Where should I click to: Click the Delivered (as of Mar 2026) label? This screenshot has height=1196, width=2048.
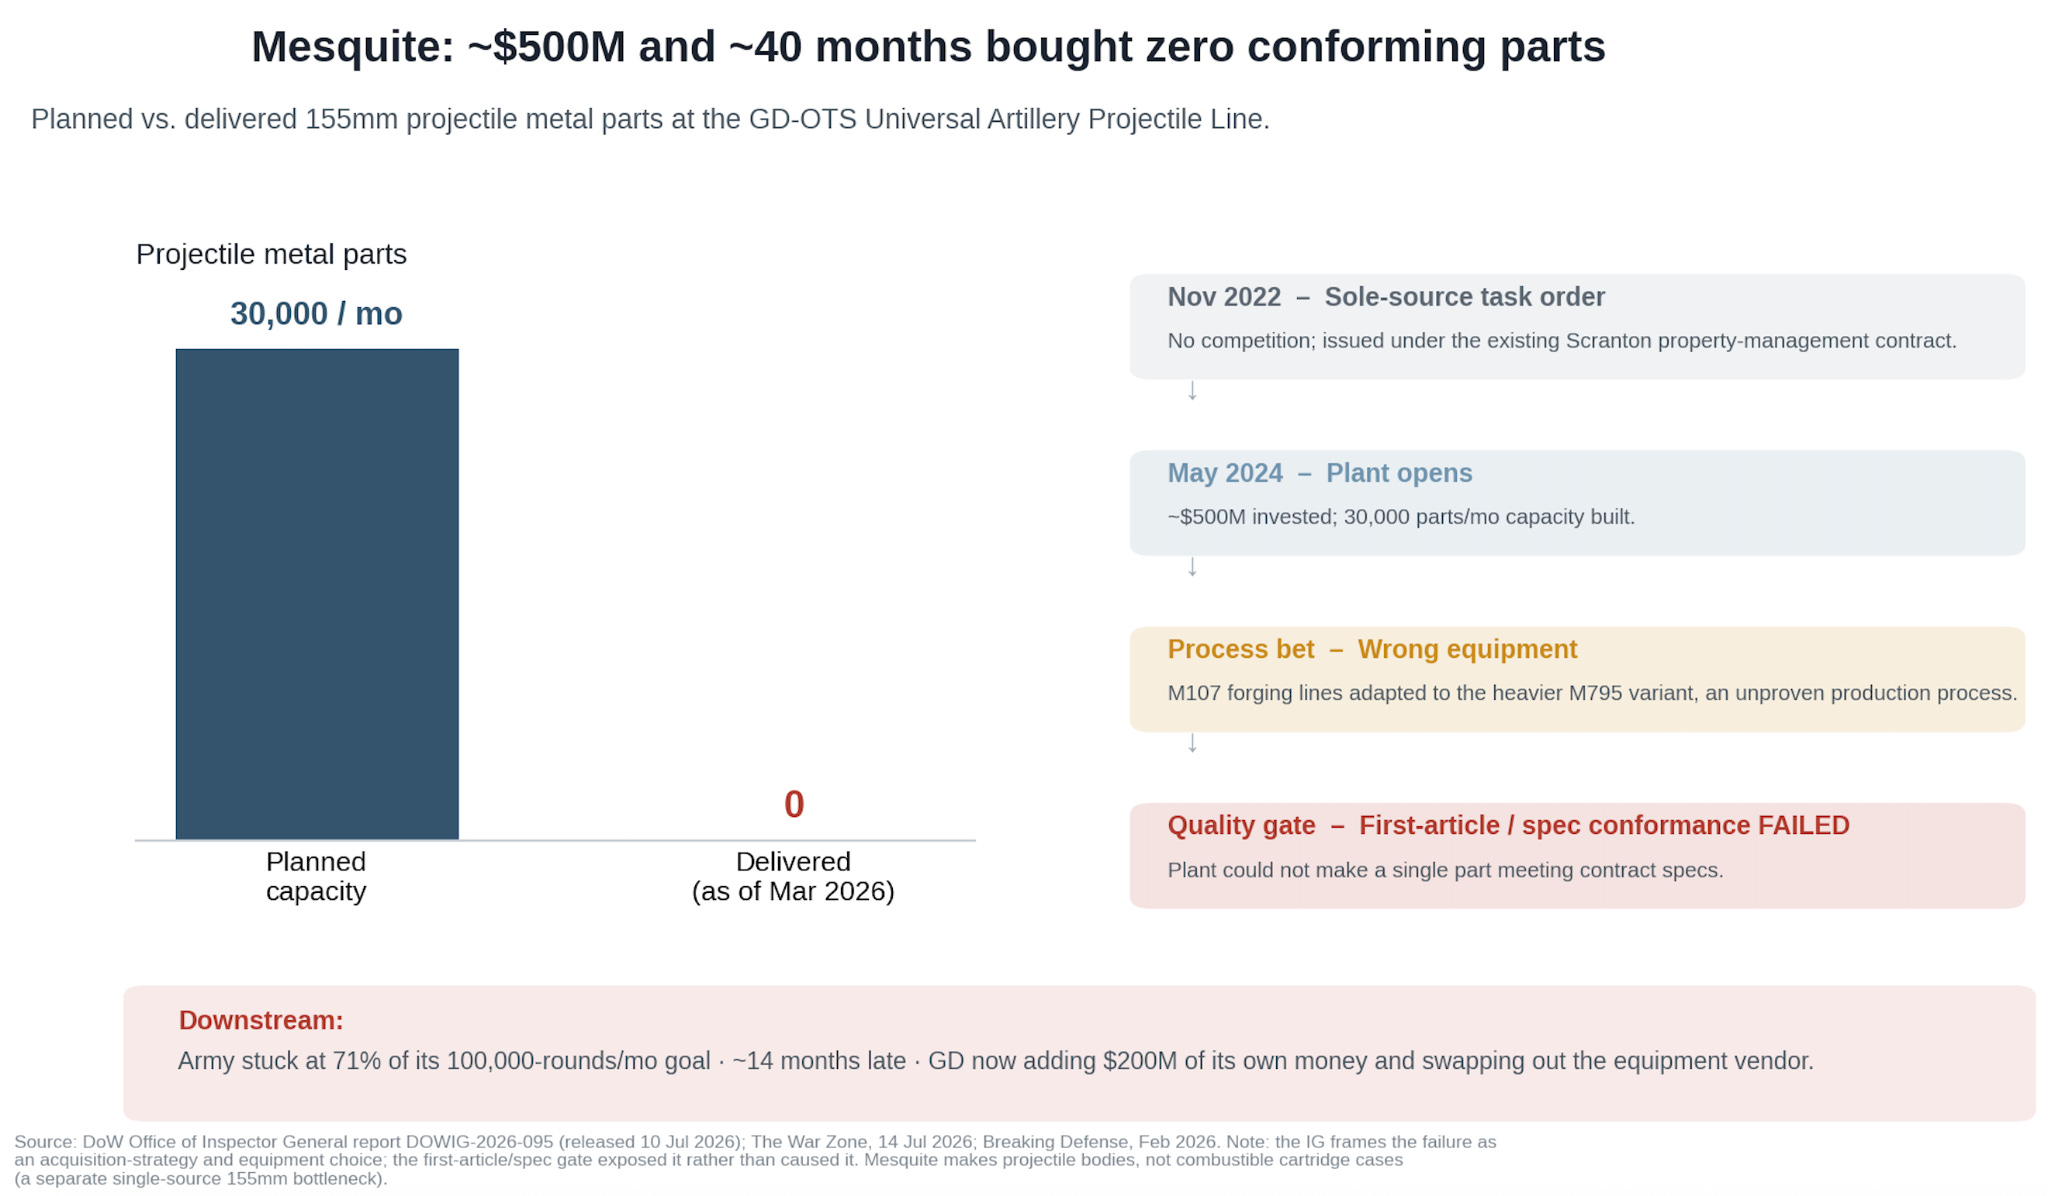click(x=793, y=876)
